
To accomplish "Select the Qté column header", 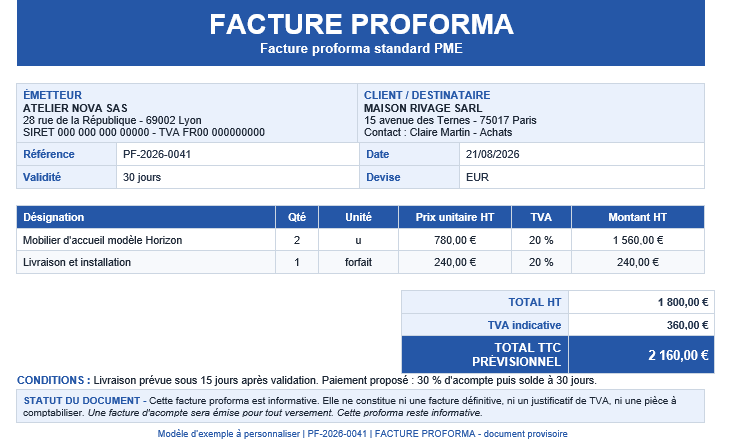I will coord(297,217).
